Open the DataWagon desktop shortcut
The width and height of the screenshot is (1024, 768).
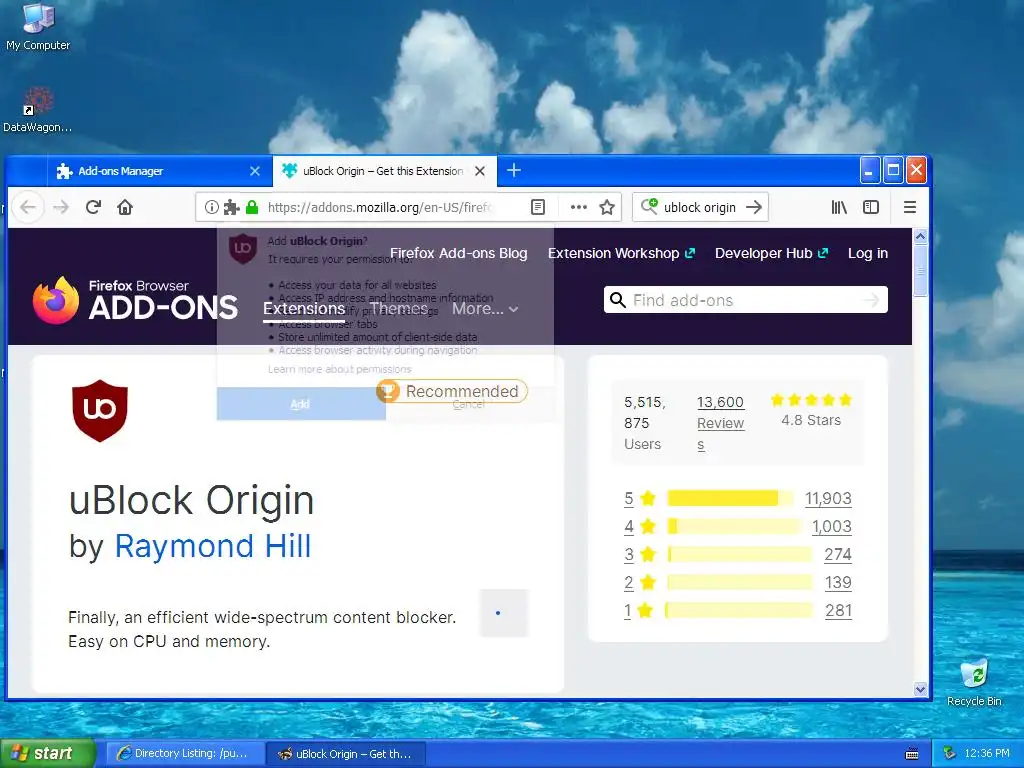[x=37, y=110]
